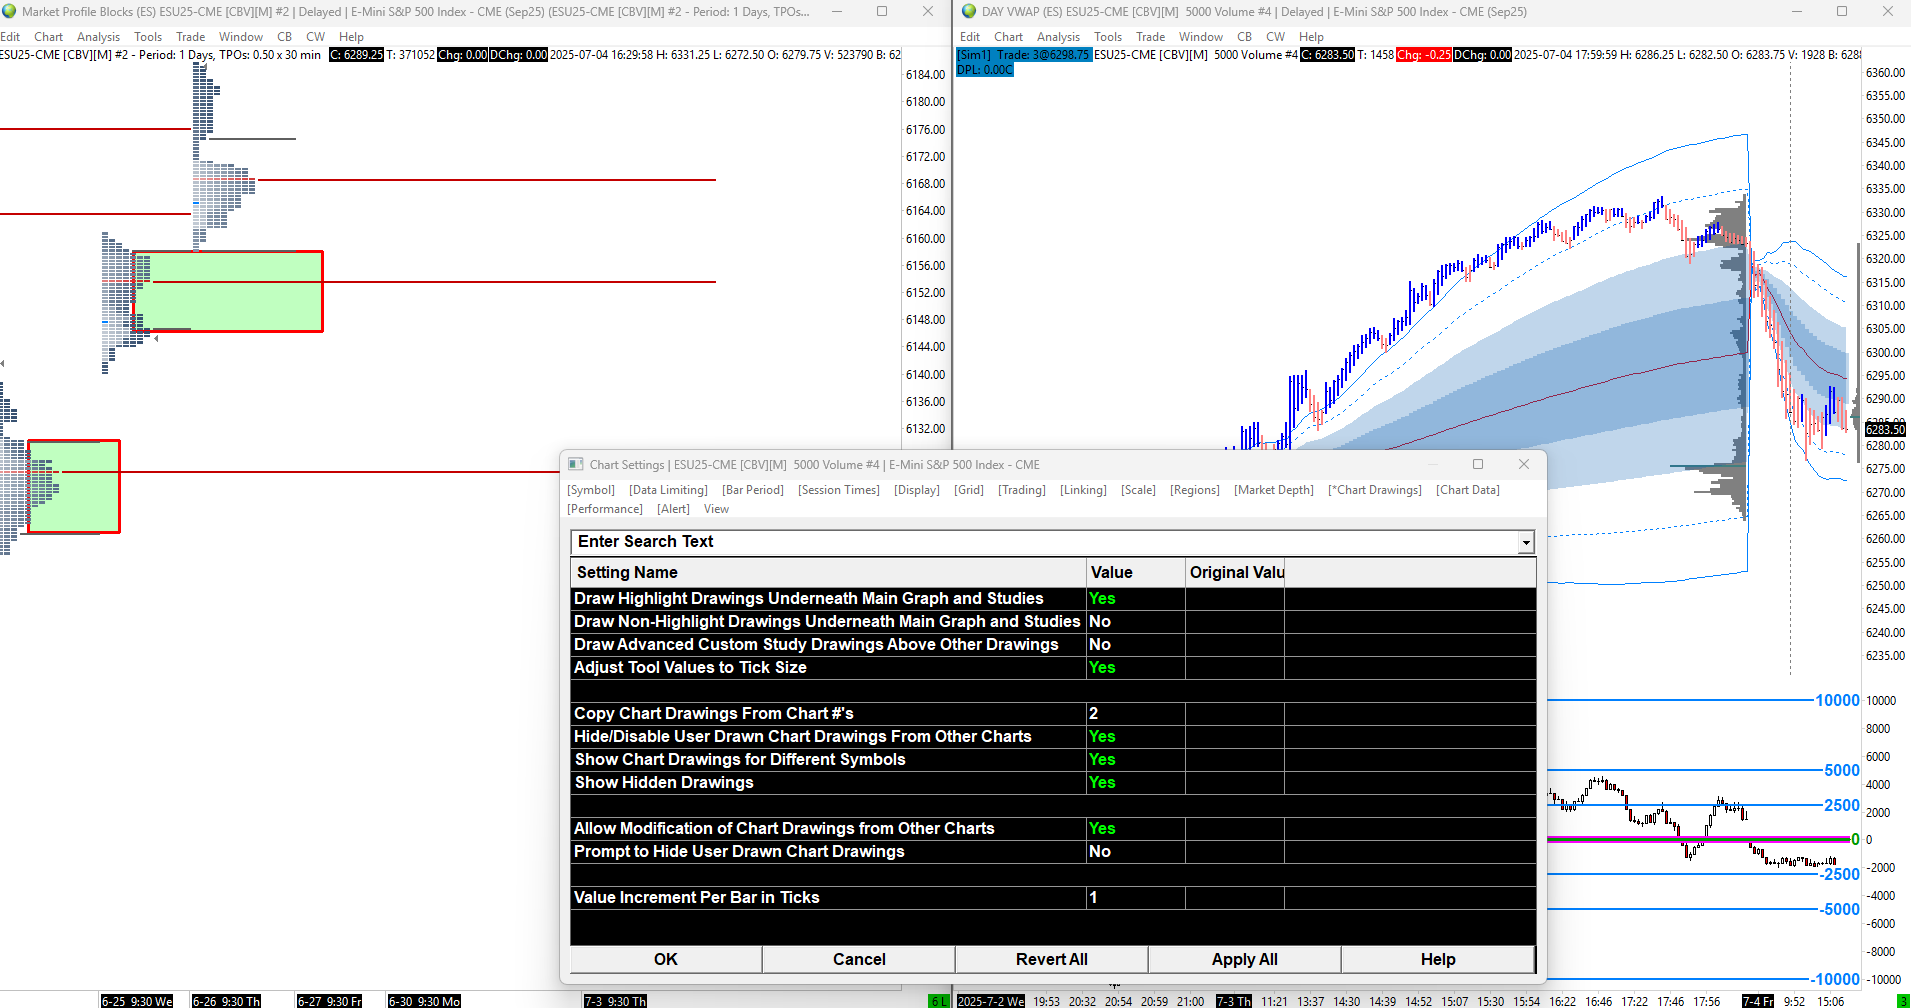Toggle Adjust Tool Values to Tick Size value
This screenshot has height=1008, width=1911.
(x=1136, y=667)
